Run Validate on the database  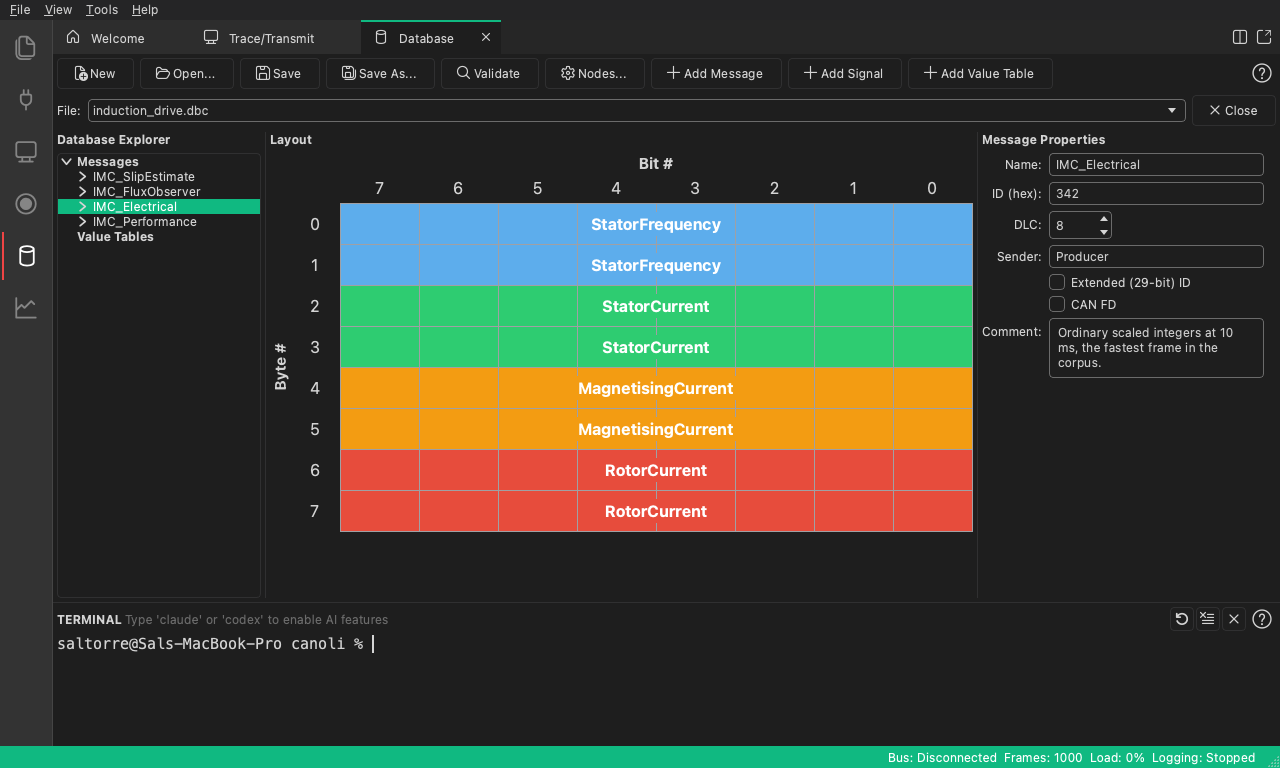coord(490,73)
